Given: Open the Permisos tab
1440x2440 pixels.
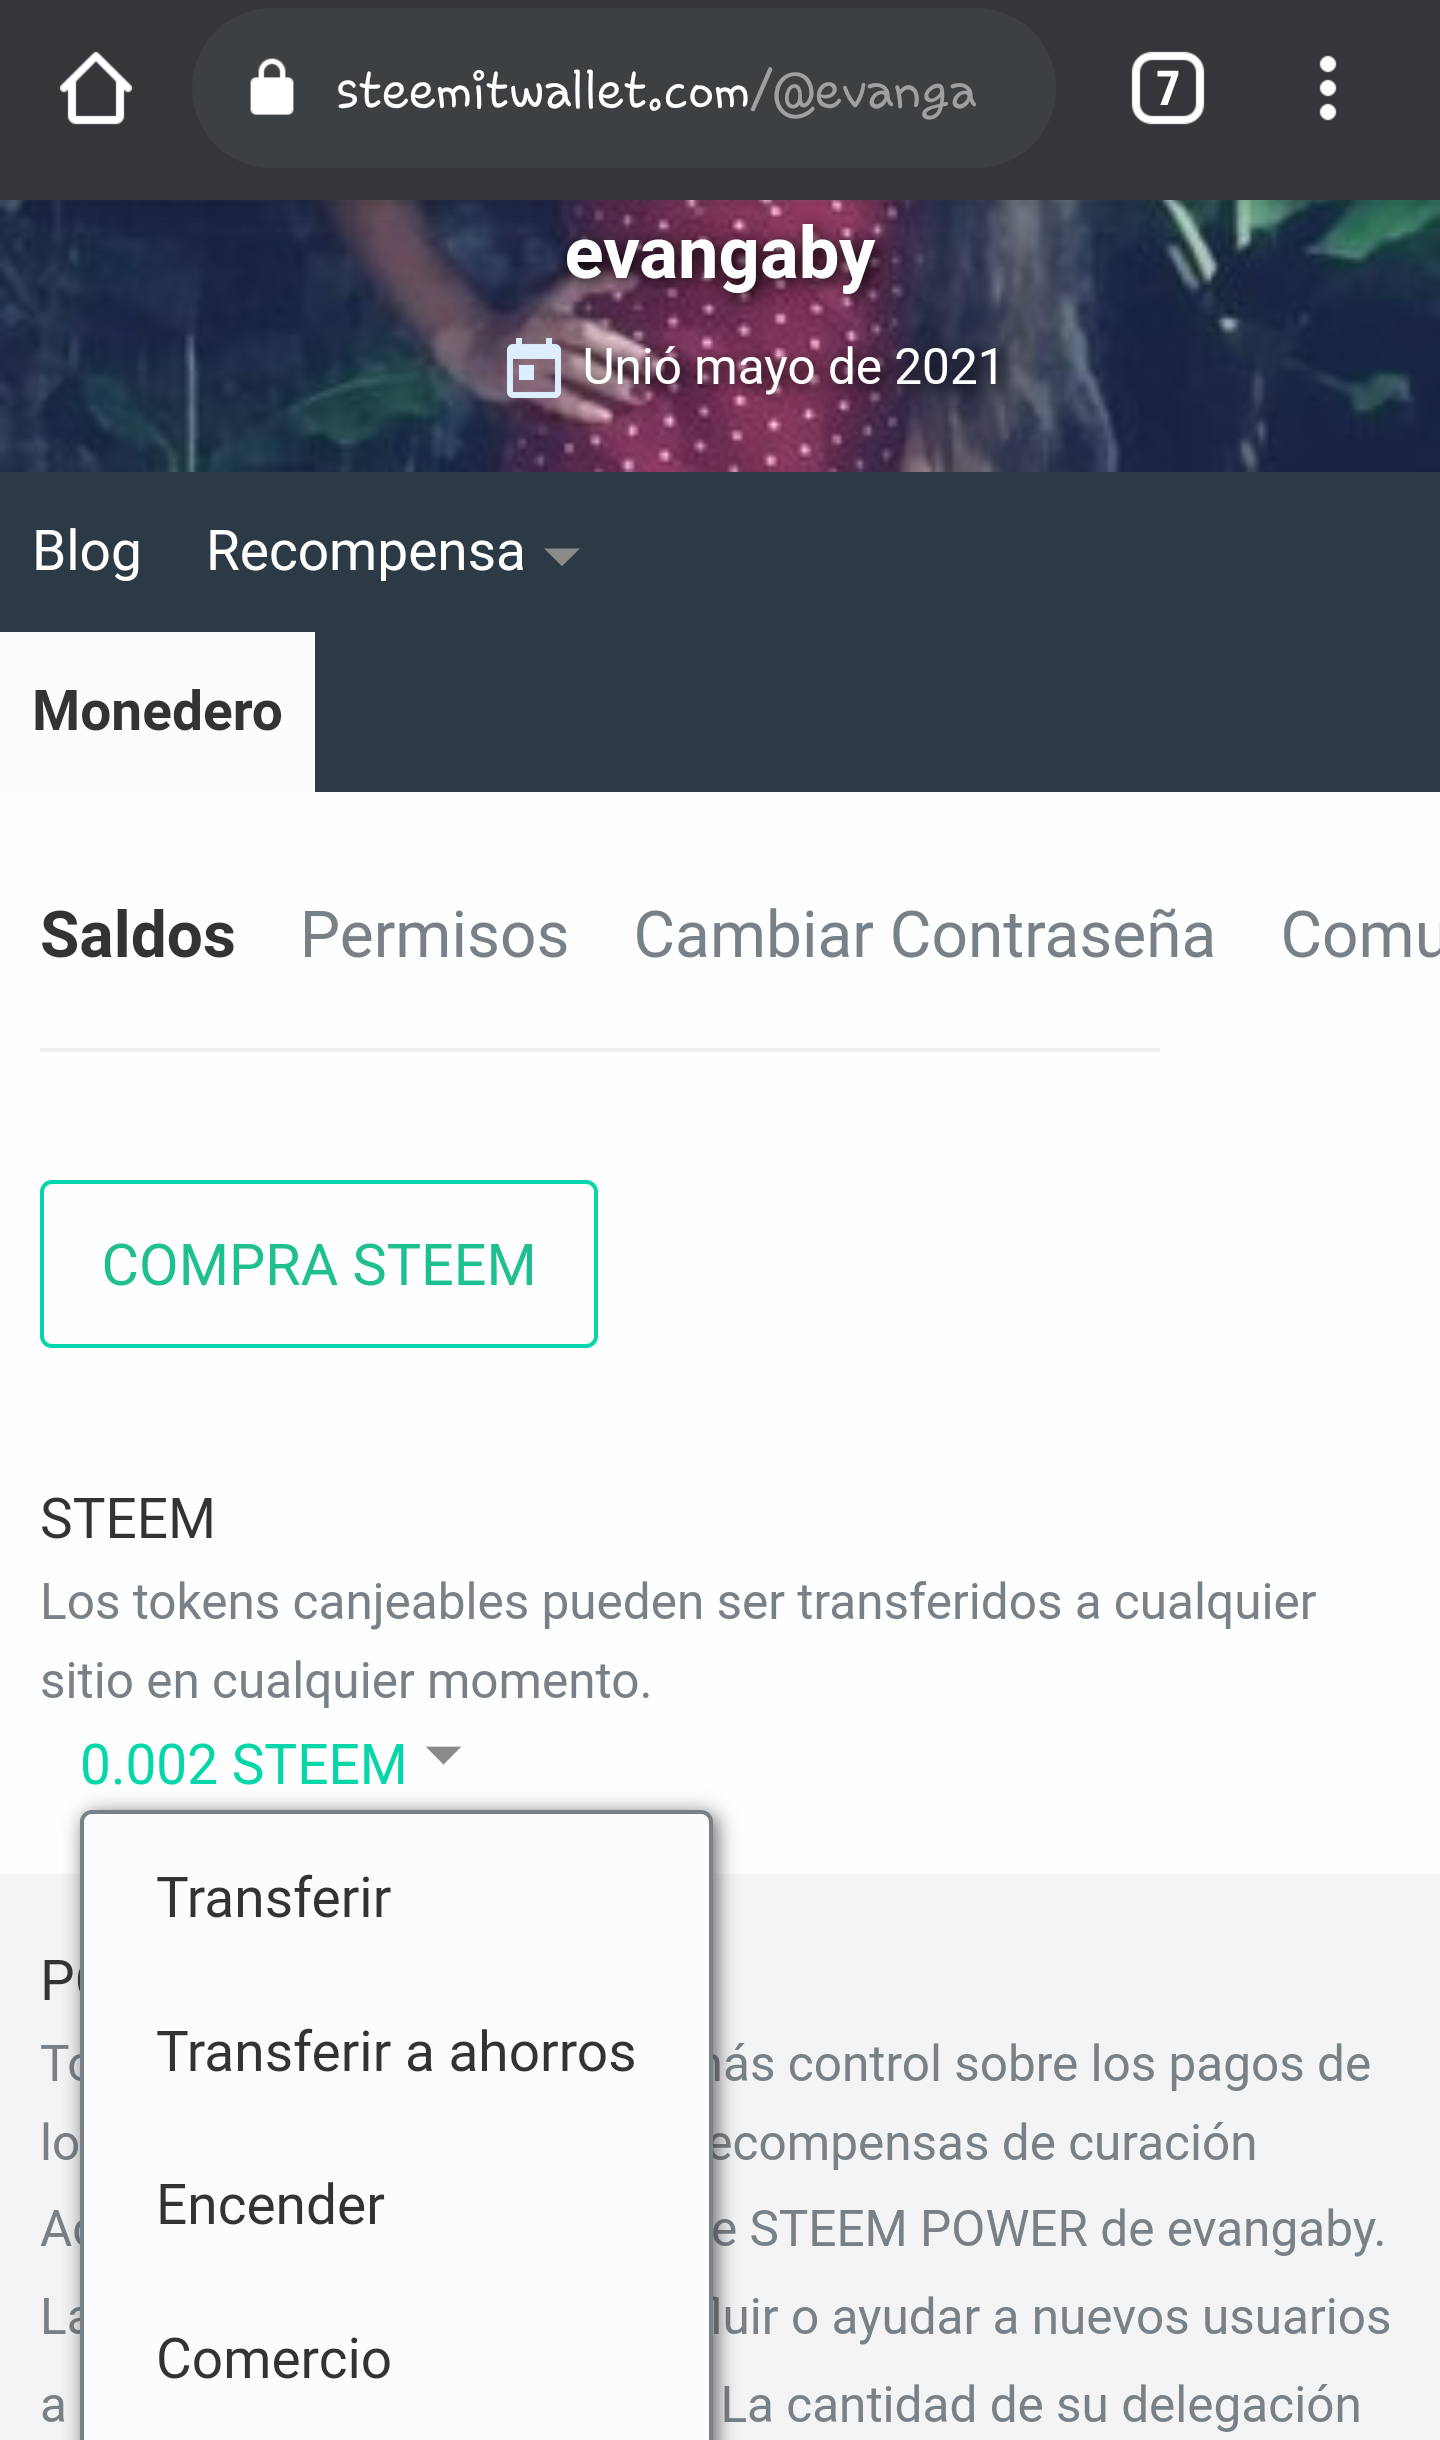Looking at the screenshot, I should click(435, 935).
